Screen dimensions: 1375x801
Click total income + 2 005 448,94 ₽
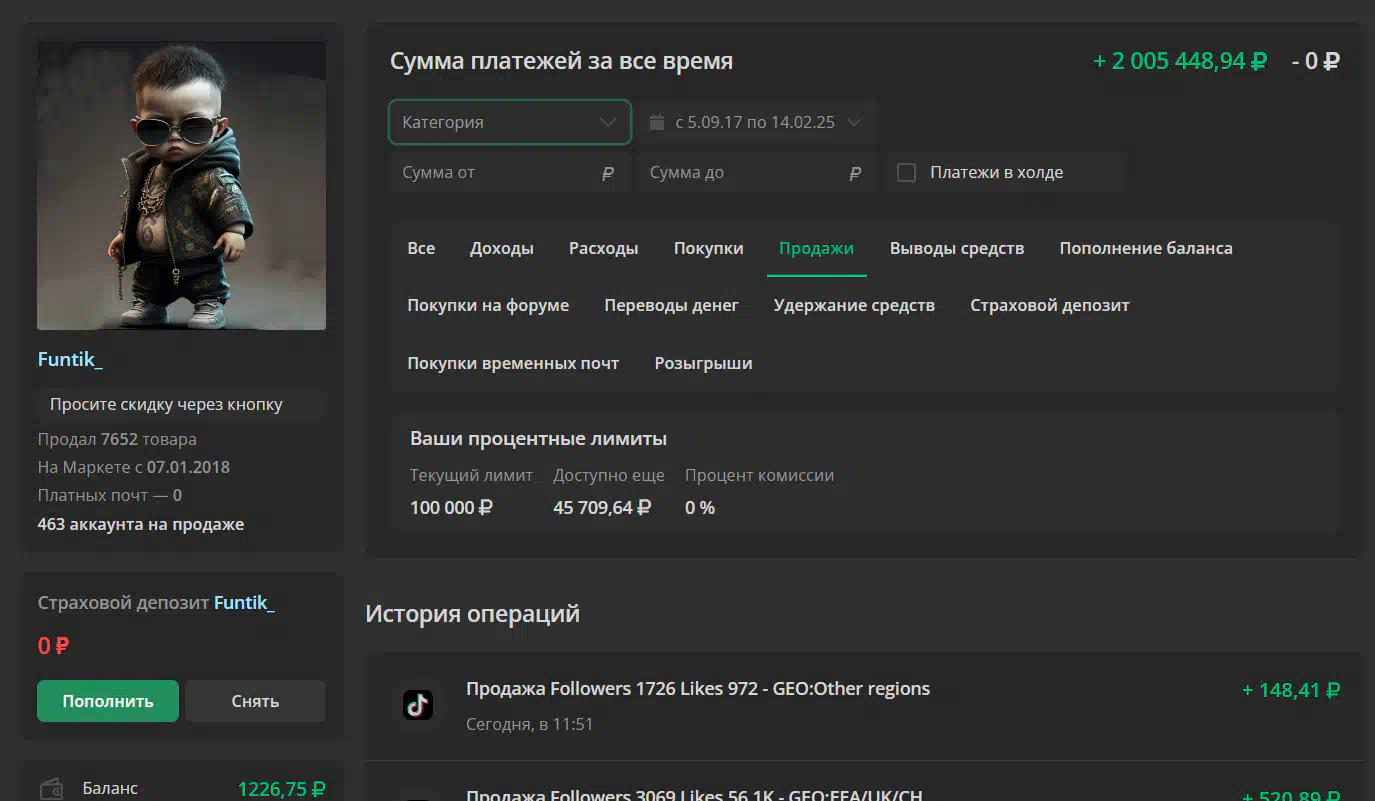[x=1180, y=61]
